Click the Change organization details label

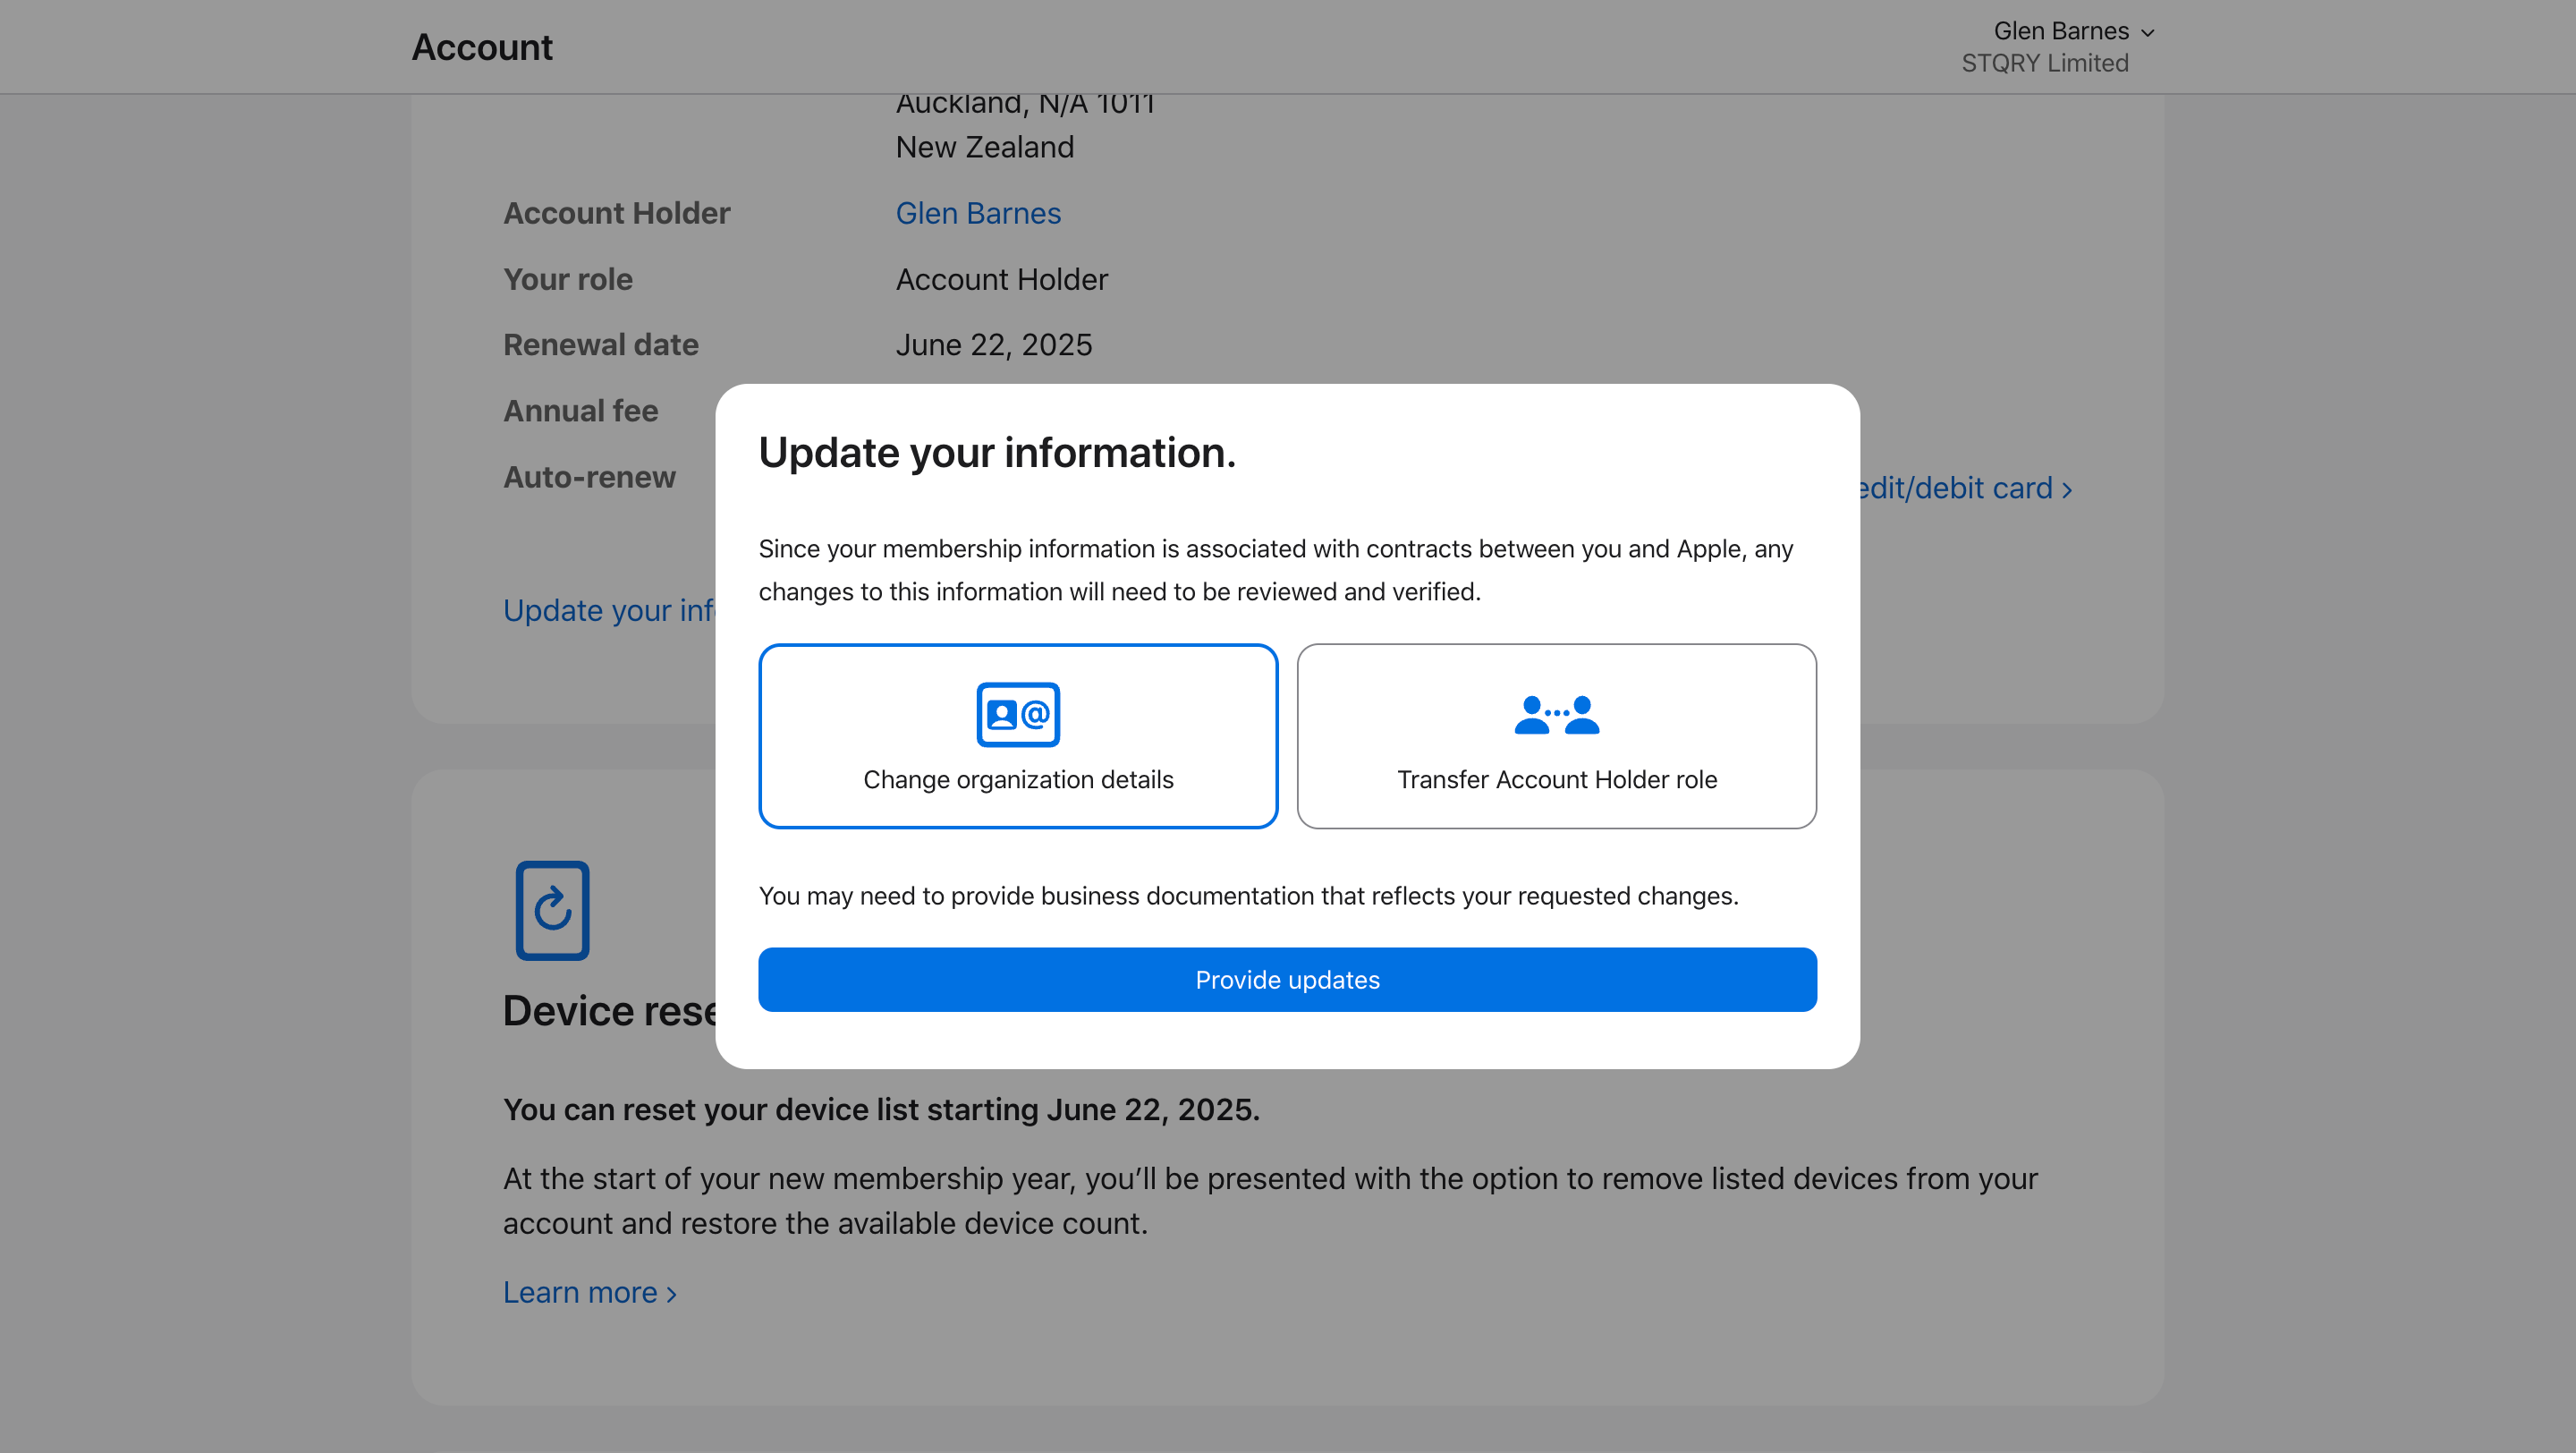[1018, 780]
